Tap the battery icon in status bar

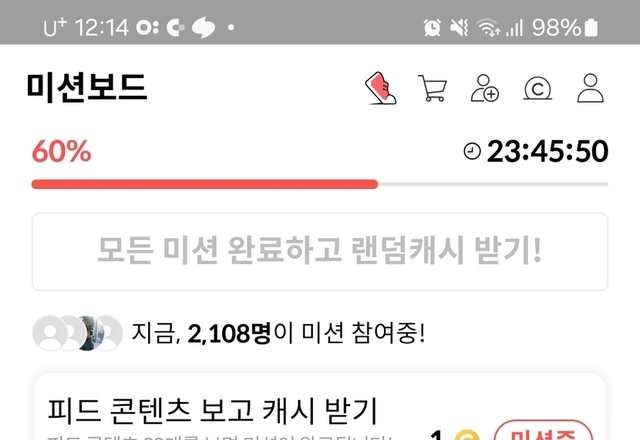[591, 28]
